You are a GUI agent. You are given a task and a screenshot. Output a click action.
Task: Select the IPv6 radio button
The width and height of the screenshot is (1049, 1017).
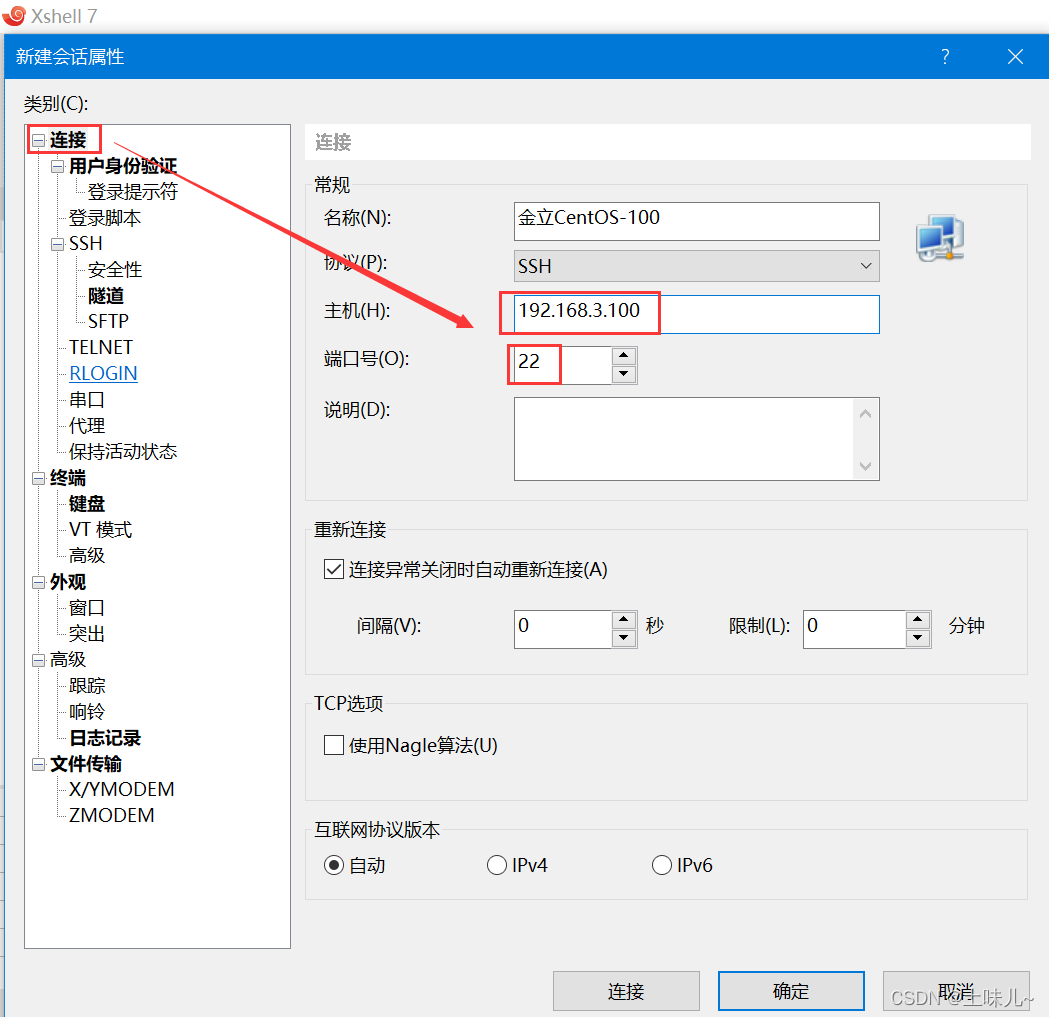coord(662,865)
